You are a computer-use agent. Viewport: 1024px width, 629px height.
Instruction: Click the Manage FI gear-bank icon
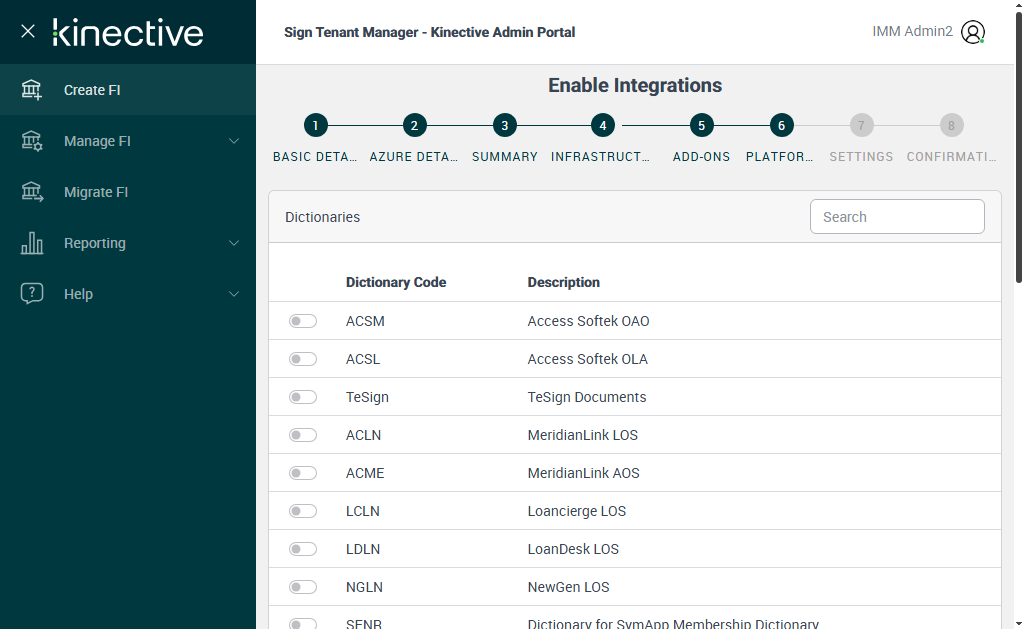point(32,141)
